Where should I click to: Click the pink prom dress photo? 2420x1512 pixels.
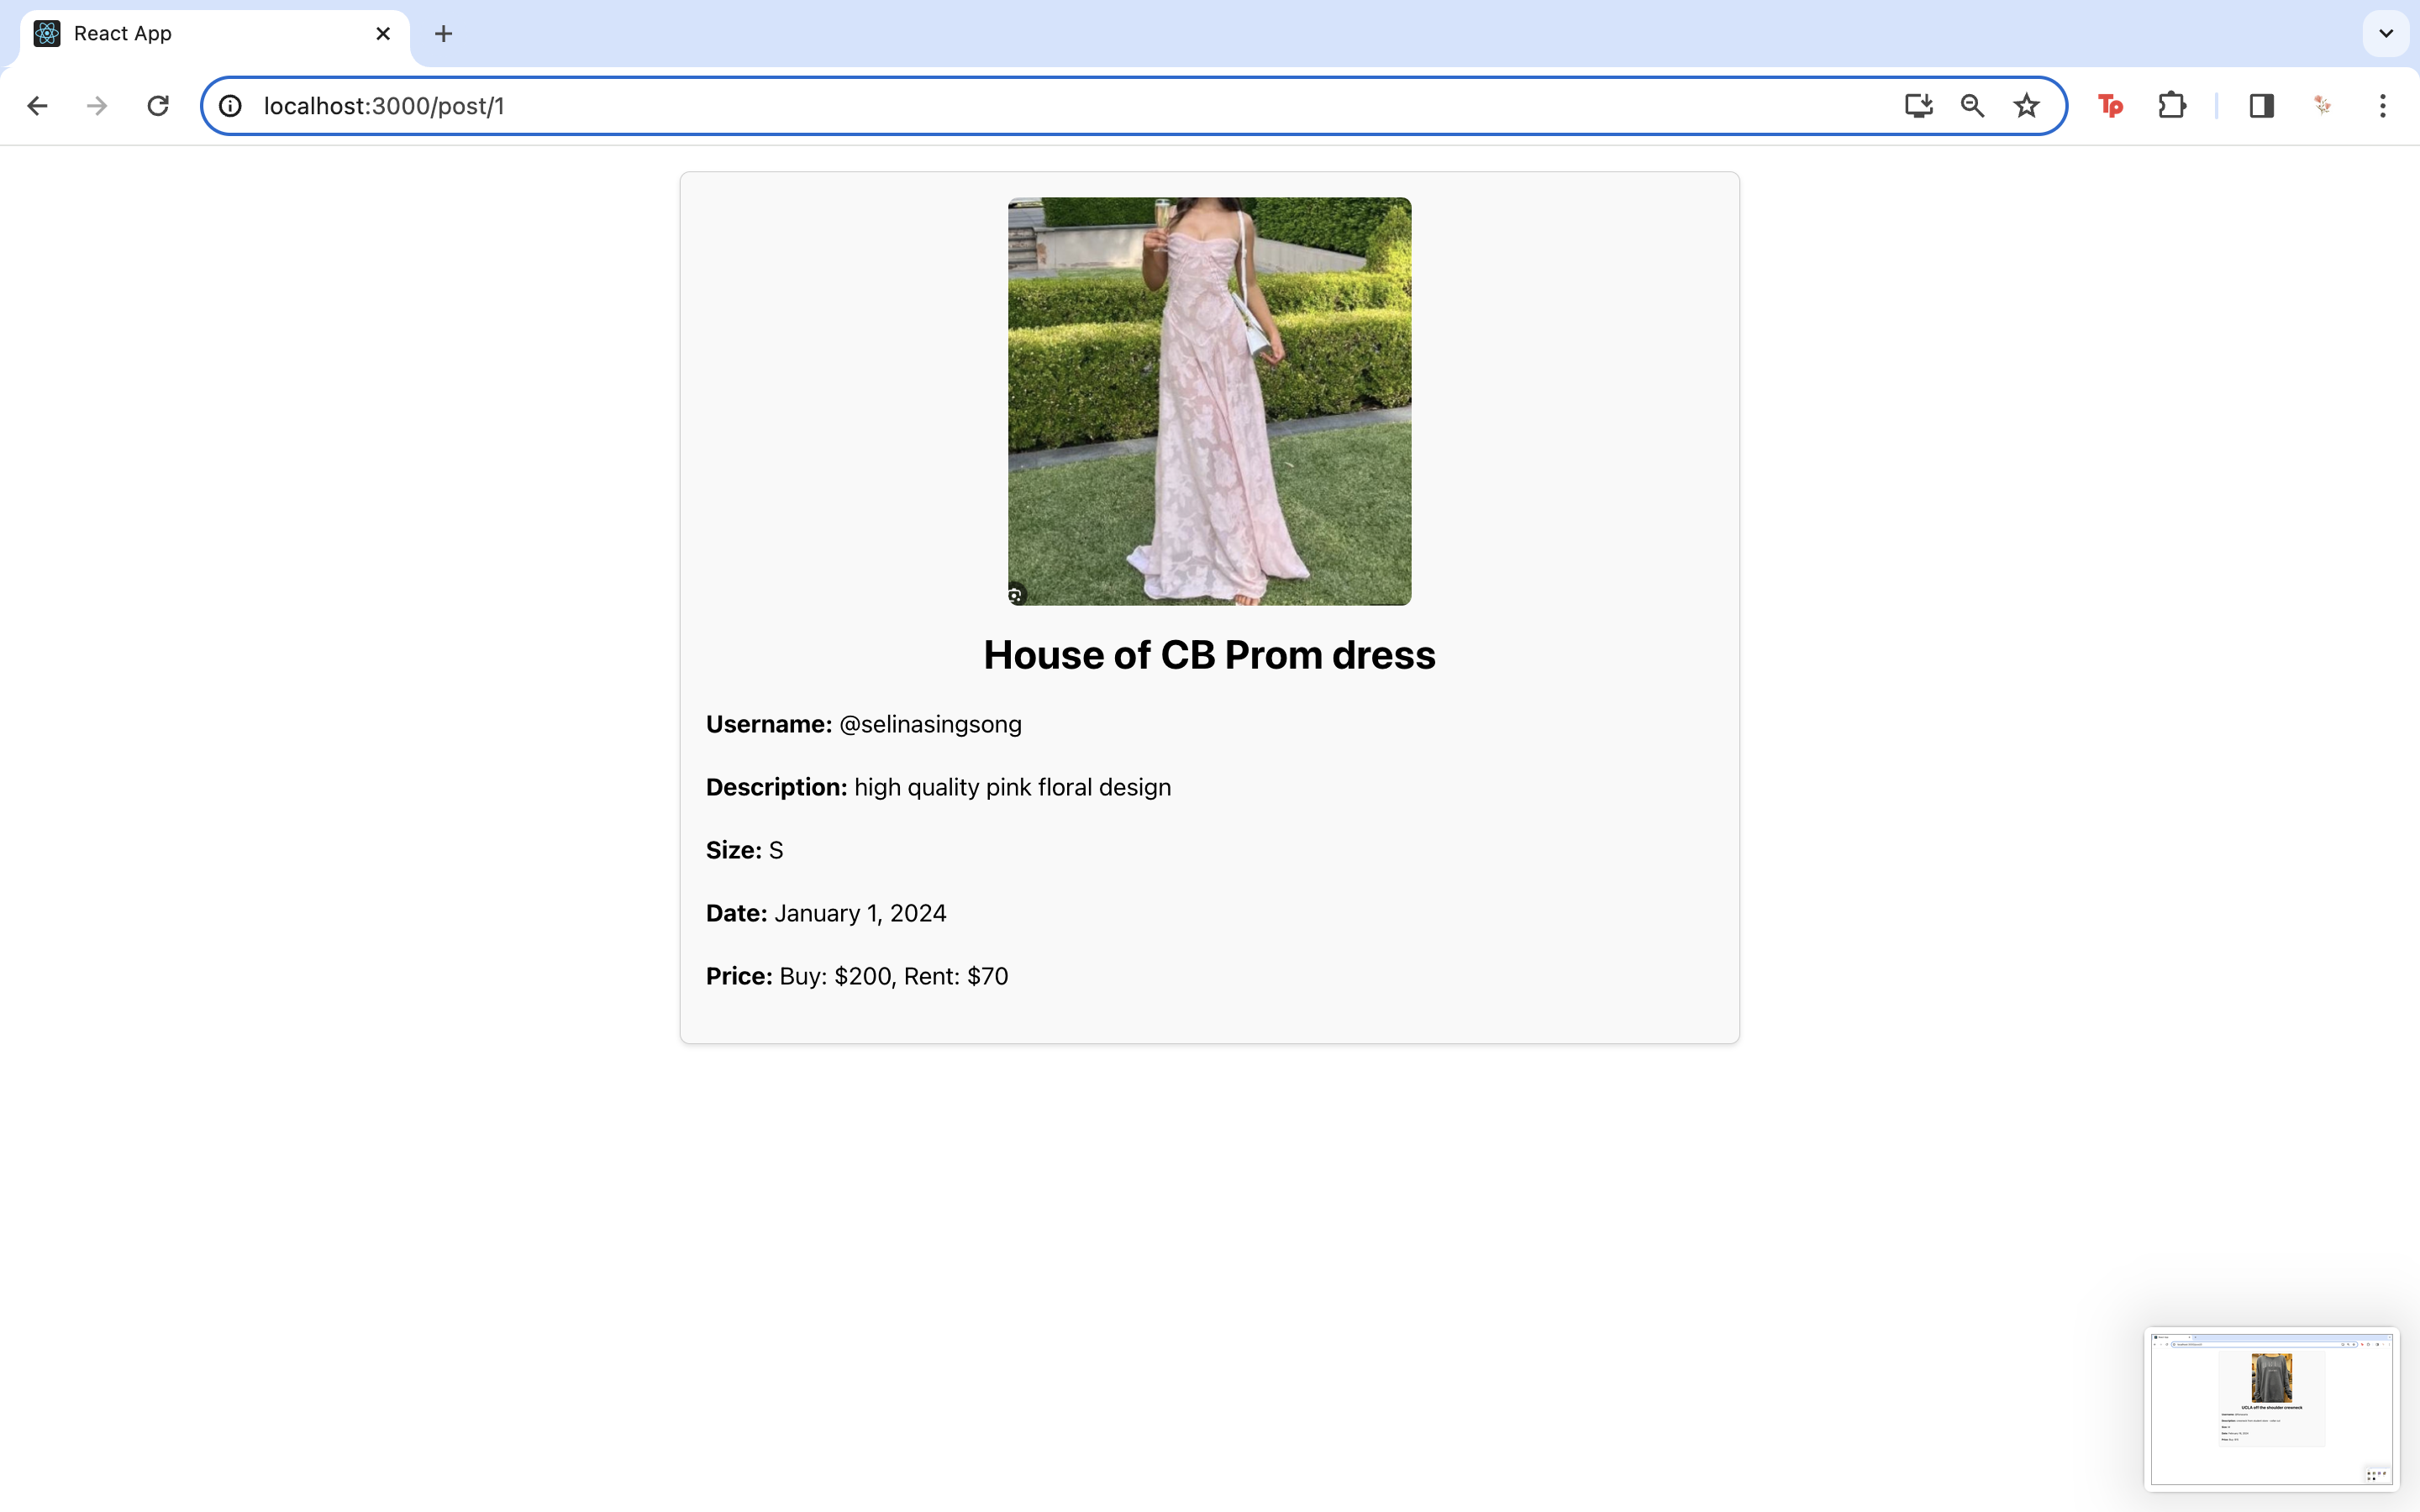click(1209, 401)
